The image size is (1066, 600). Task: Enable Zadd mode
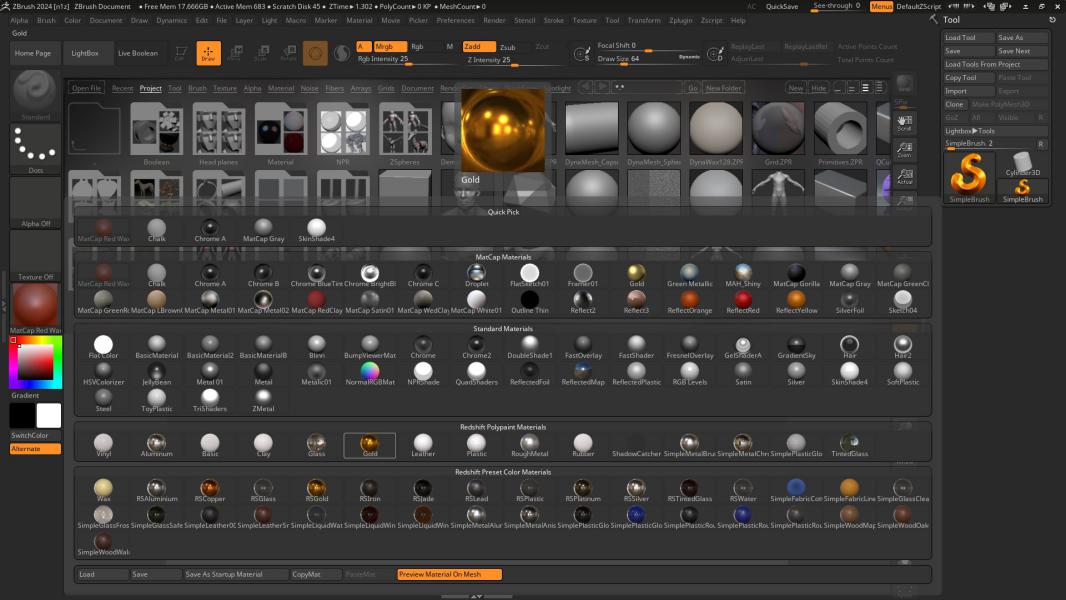tap(479, 47)
